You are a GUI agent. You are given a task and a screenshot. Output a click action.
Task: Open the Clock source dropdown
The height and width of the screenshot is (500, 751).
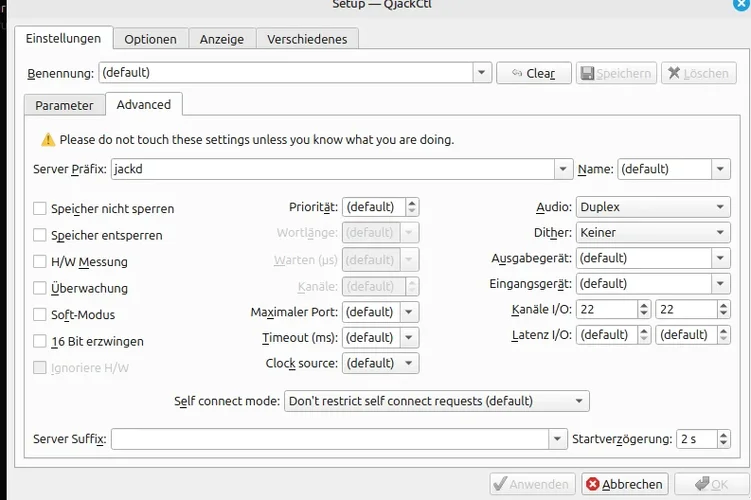(x=380, y=363)
